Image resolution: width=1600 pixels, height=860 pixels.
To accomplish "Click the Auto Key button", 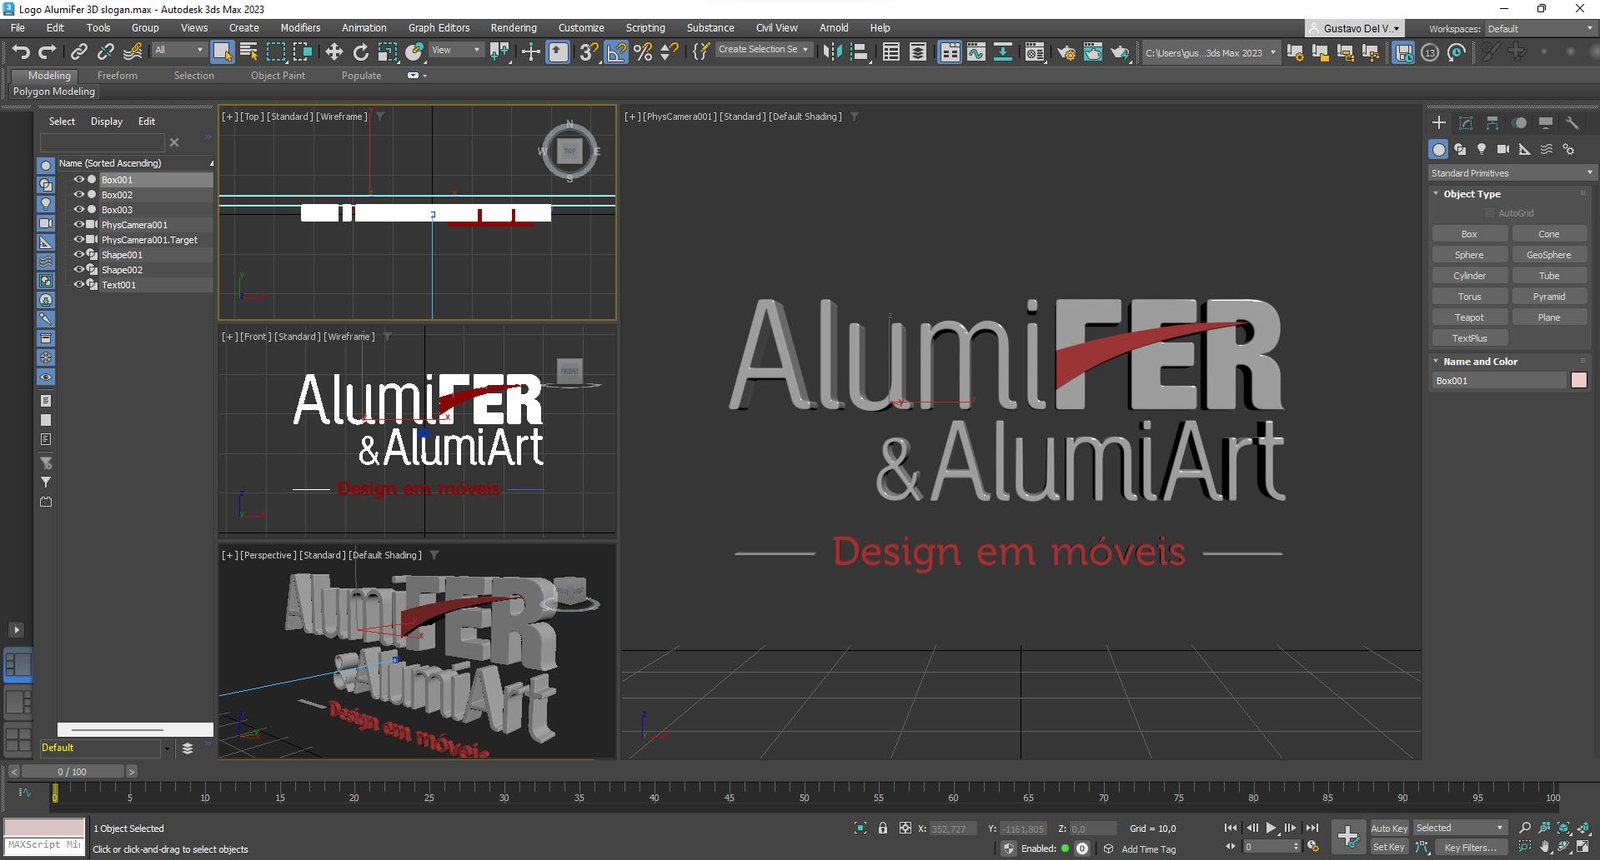I will pyautogui.click(x=1389, y=828).
